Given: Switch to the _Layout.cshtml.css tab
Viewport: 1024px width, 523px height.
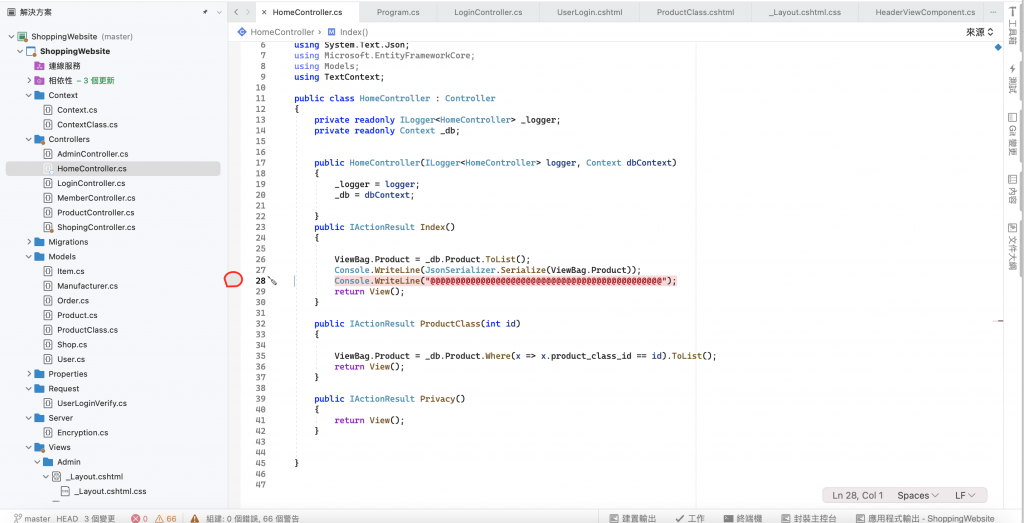Looking at the screenshot, I should point(804,12).
